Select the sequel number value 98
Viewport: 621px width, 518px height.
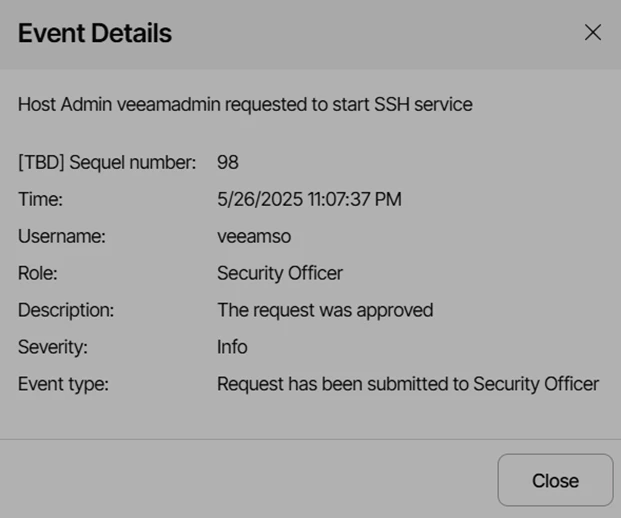click(x=228, y=162)
